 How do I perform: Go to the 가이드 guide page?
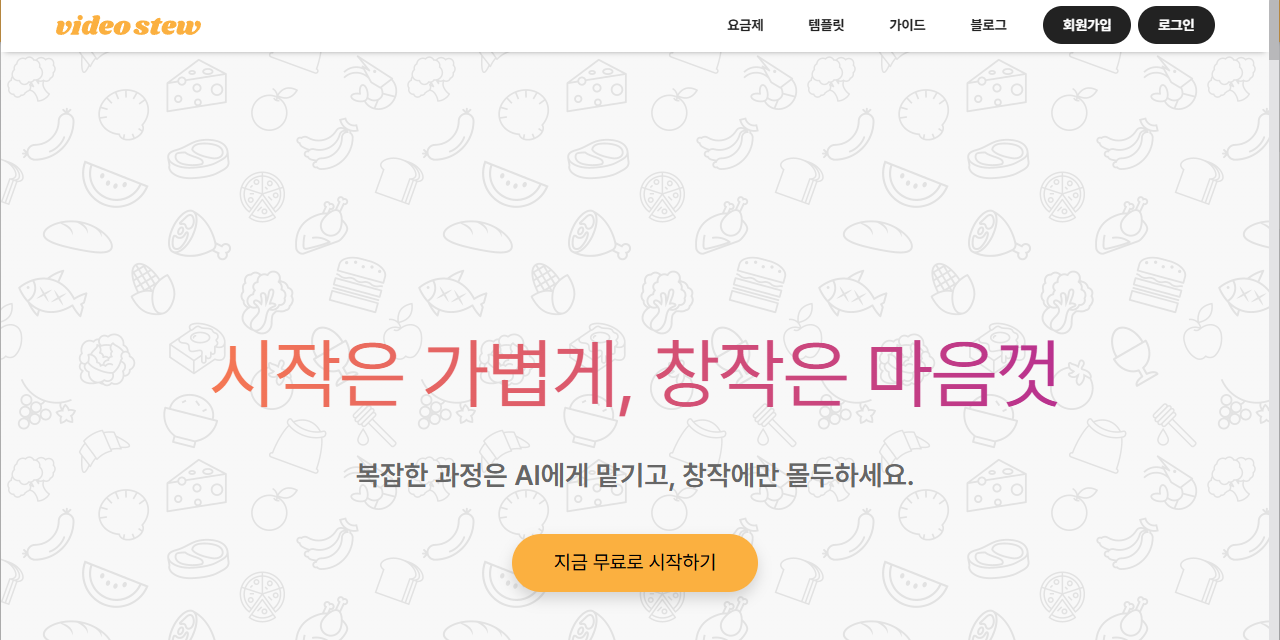[x=907, y=25]
